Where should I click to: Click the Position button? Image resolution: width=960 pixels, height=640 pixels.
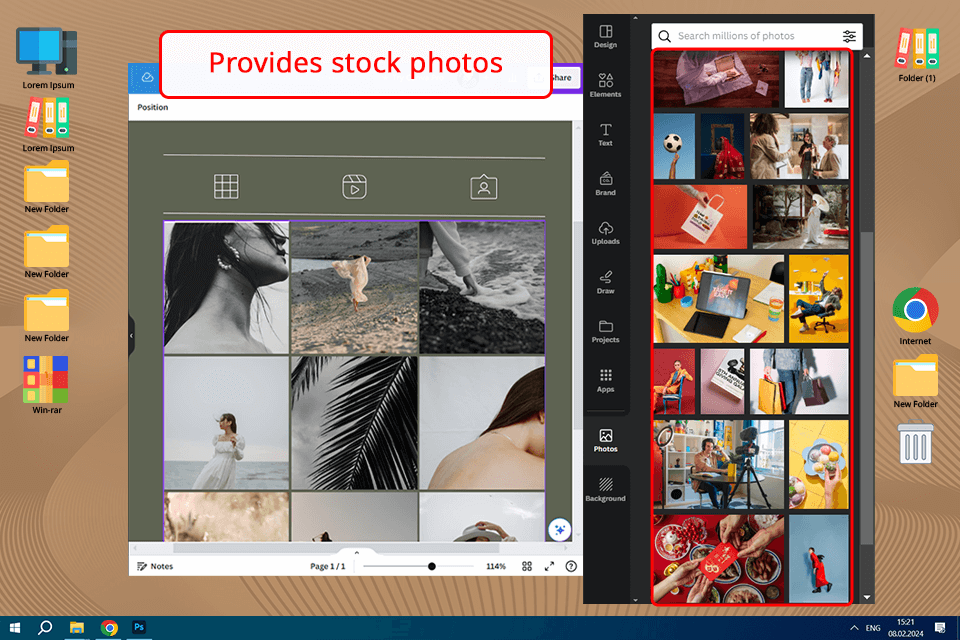[152, 107]
